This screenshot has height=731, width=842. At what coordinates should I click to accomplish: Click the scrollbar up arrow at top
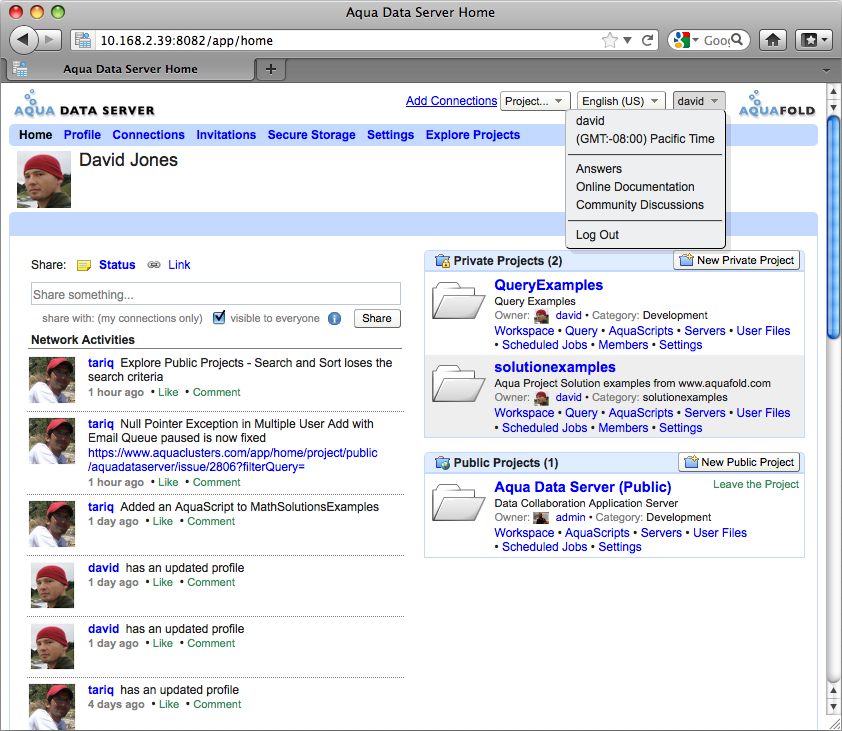pos(833,91)
